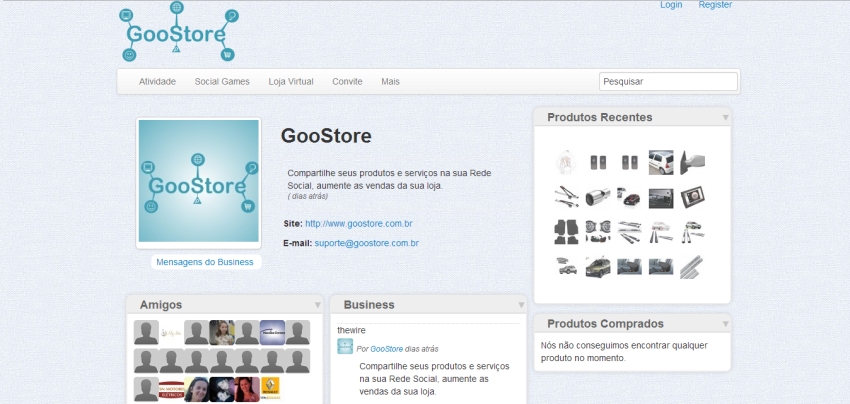Image resolution: width=850 pixels, height=404 pixels.
Task: Open the red car with can product thumbnail
Action: [x=629, y=197]
